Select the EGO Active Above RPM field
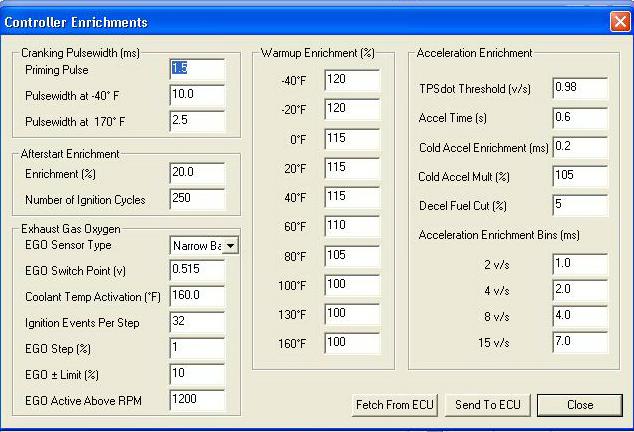Screen dimensions: 634x432 click(x=197, y=401)
